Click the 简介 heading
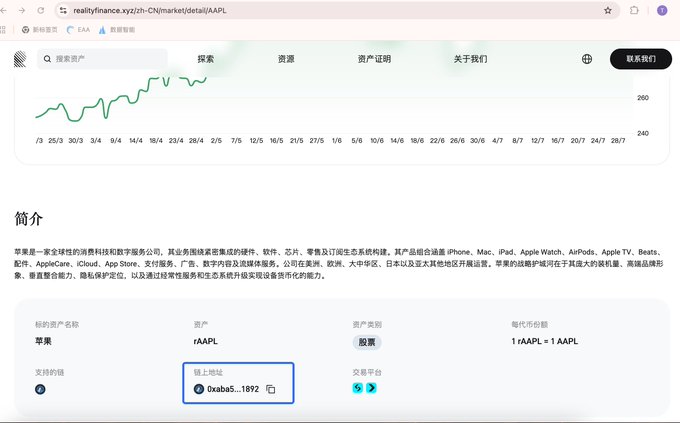Viewport: 680px width, 423px height. 29,218
